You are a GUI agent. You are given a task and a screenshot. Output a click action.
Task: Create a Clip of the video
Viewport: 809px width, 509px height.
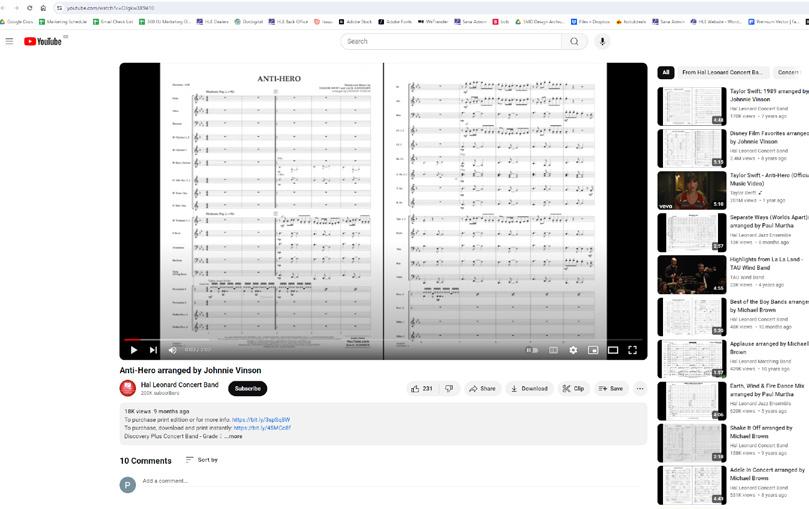click(573, 388)
